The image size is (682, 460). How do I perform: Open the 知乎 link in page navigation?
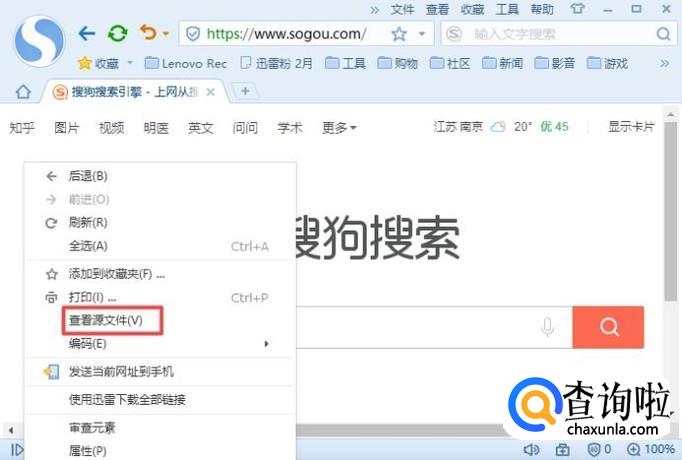(22, 128)
